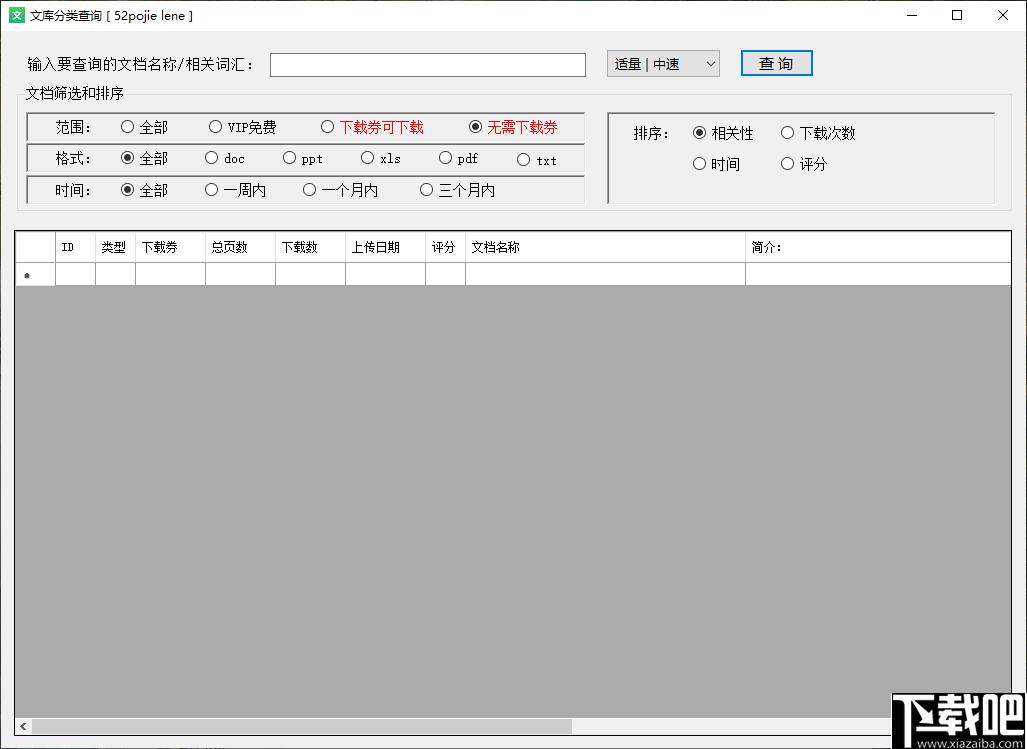Choose the xls format radio button

pyautogui.click(x=381, y=158)
